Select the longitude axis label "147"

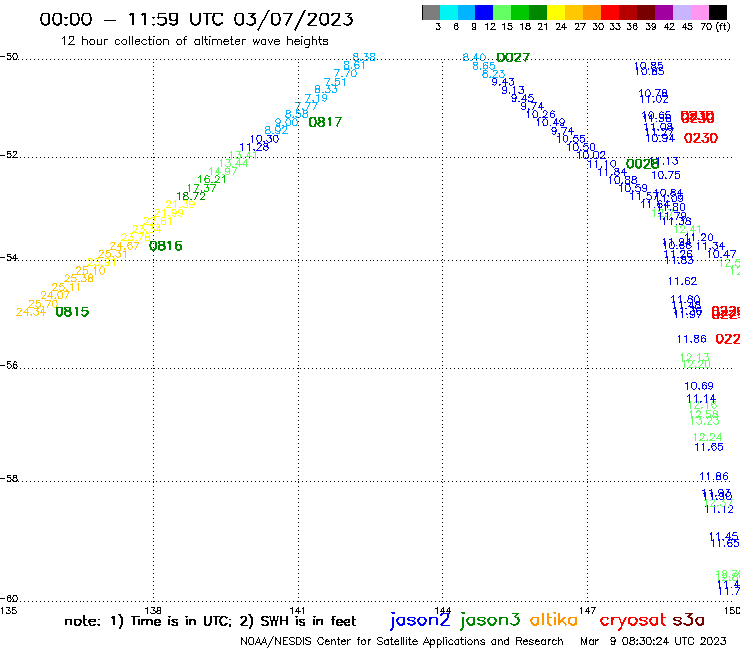click(587, 610)
